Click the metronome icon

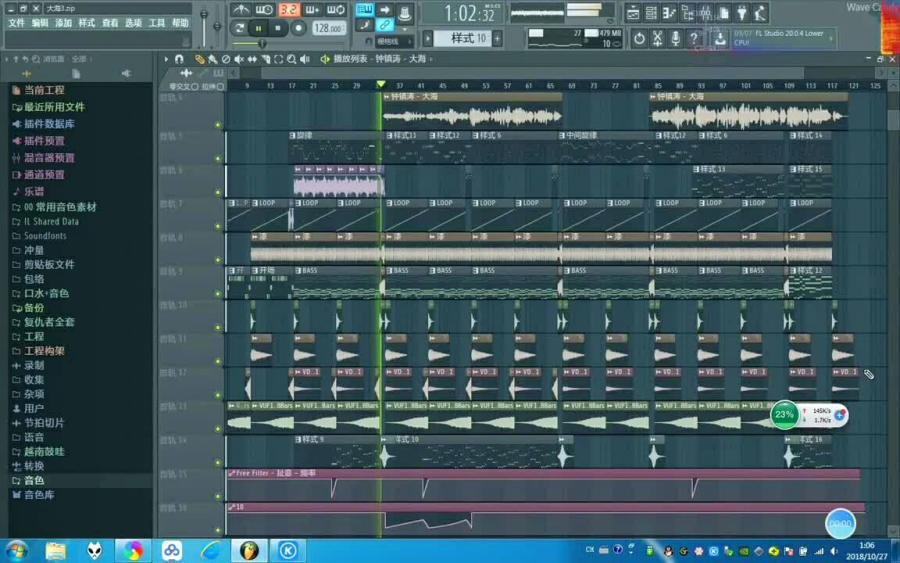(x=242, y=10)
